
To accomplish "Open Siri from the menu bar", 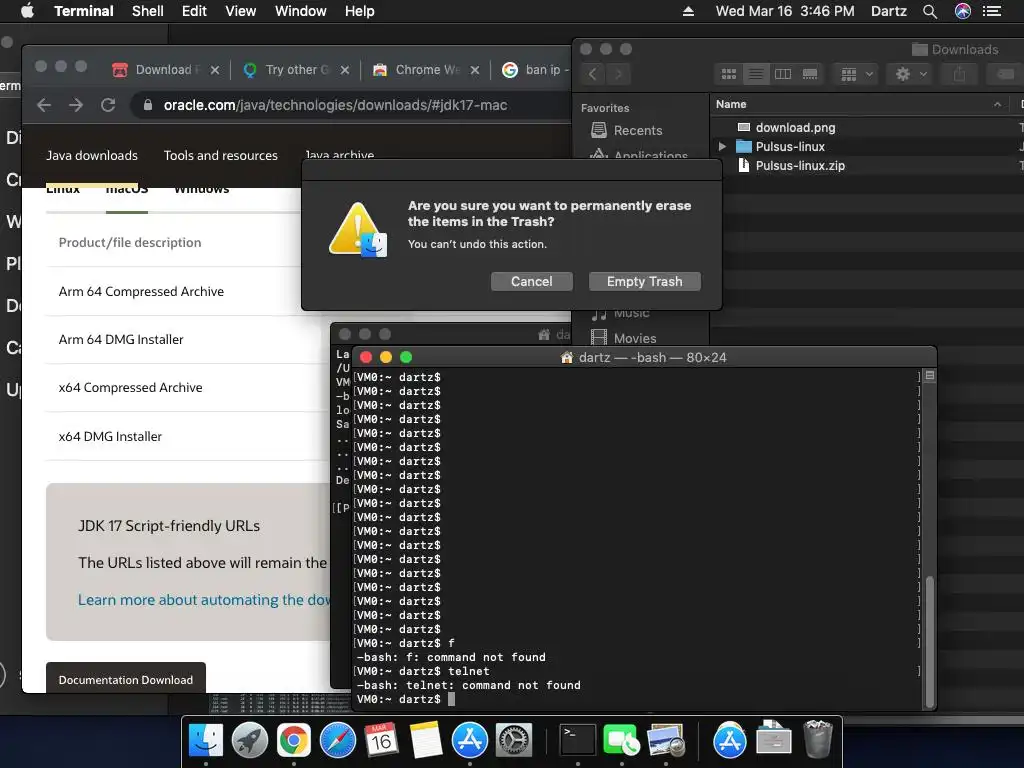I will (x=963, y=11).
